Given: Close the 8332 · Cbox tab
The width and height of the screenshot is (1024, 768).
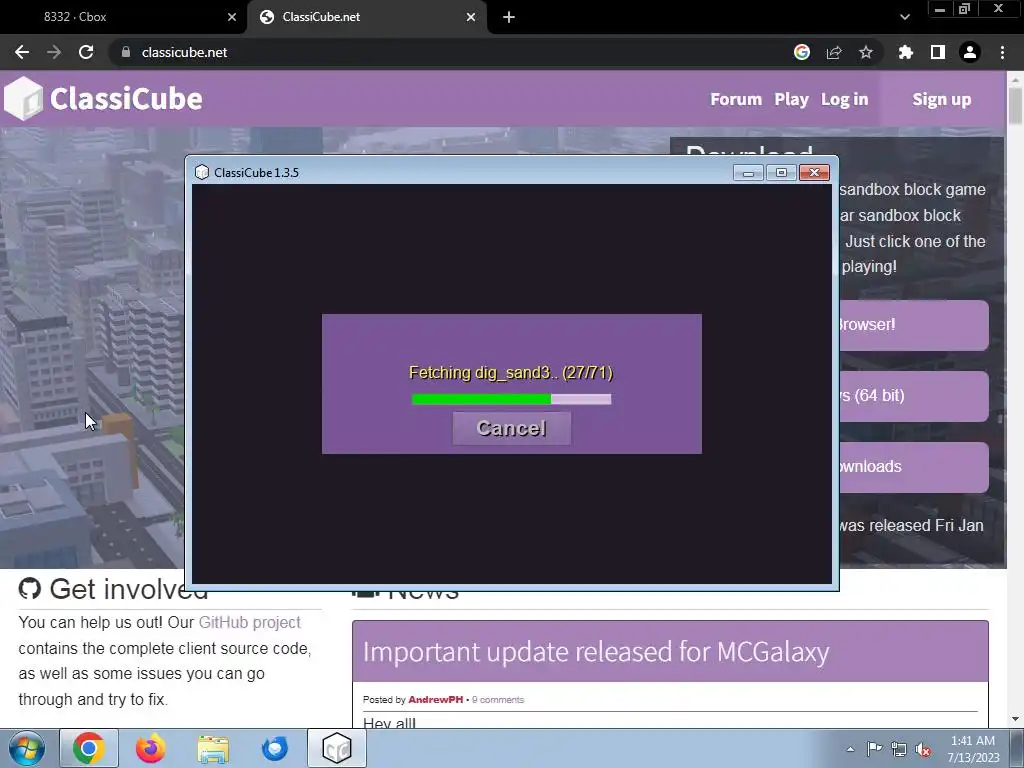Looking at the screenshot, I should tap(232, 17).
